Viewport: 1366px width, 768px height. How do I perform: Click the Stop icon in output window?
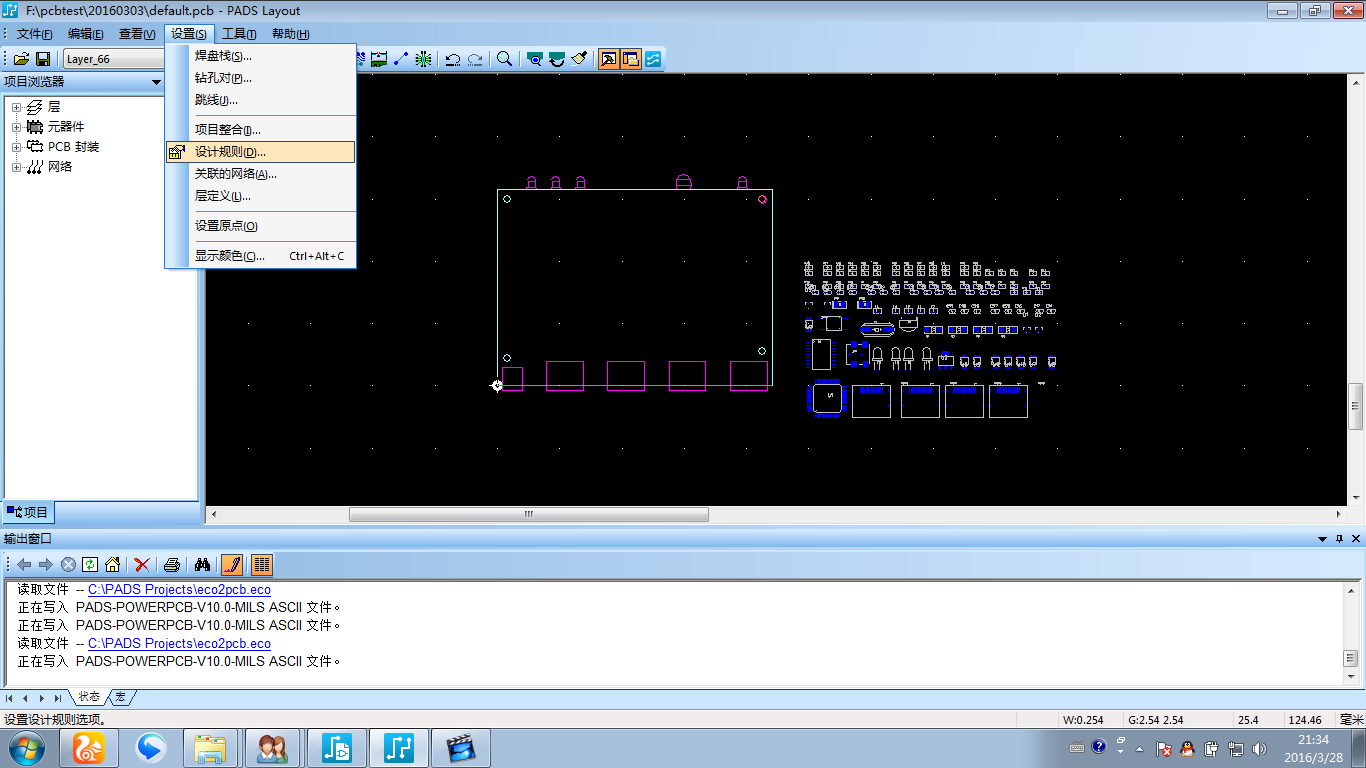coord(68,565)
